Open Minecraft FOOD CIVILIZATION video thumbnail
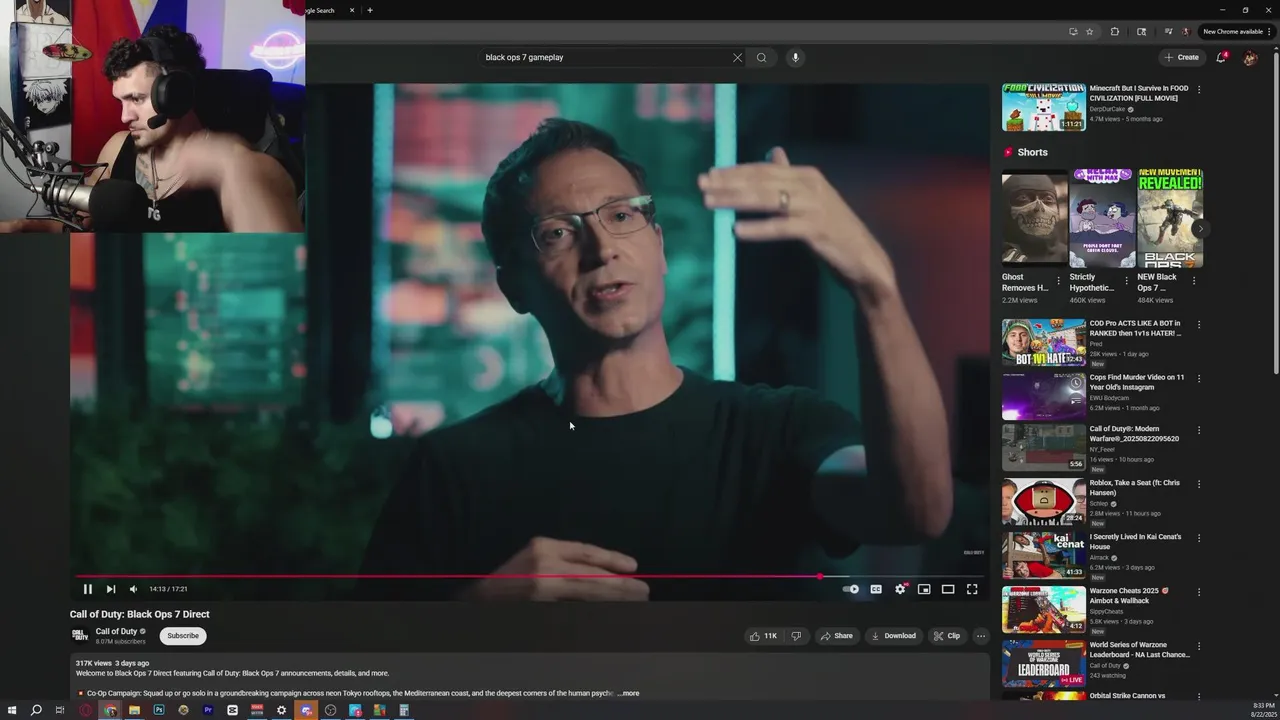The width and height of the screenshot is (1280, 720). pos(1044,107)
